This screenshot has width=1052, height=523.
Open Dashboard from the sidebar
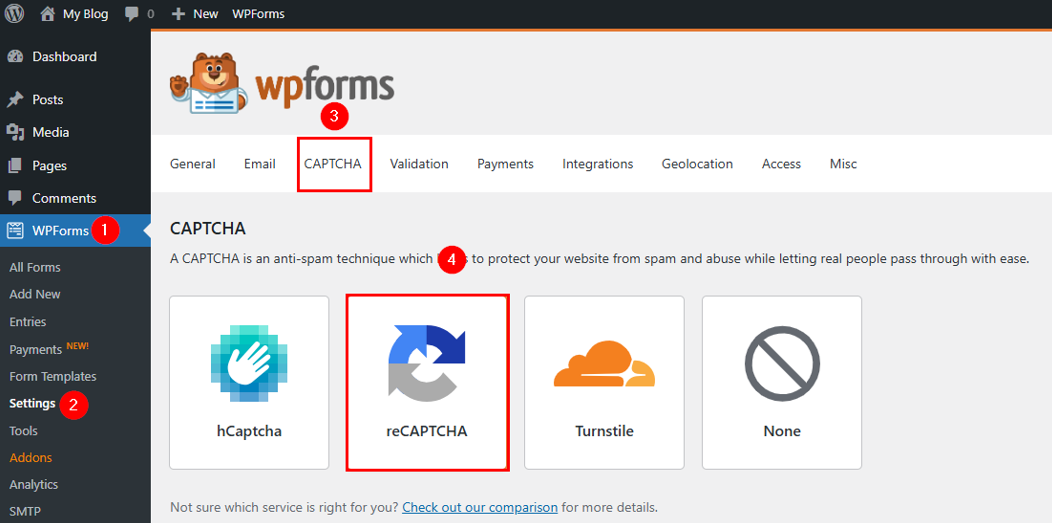[64, 57]
